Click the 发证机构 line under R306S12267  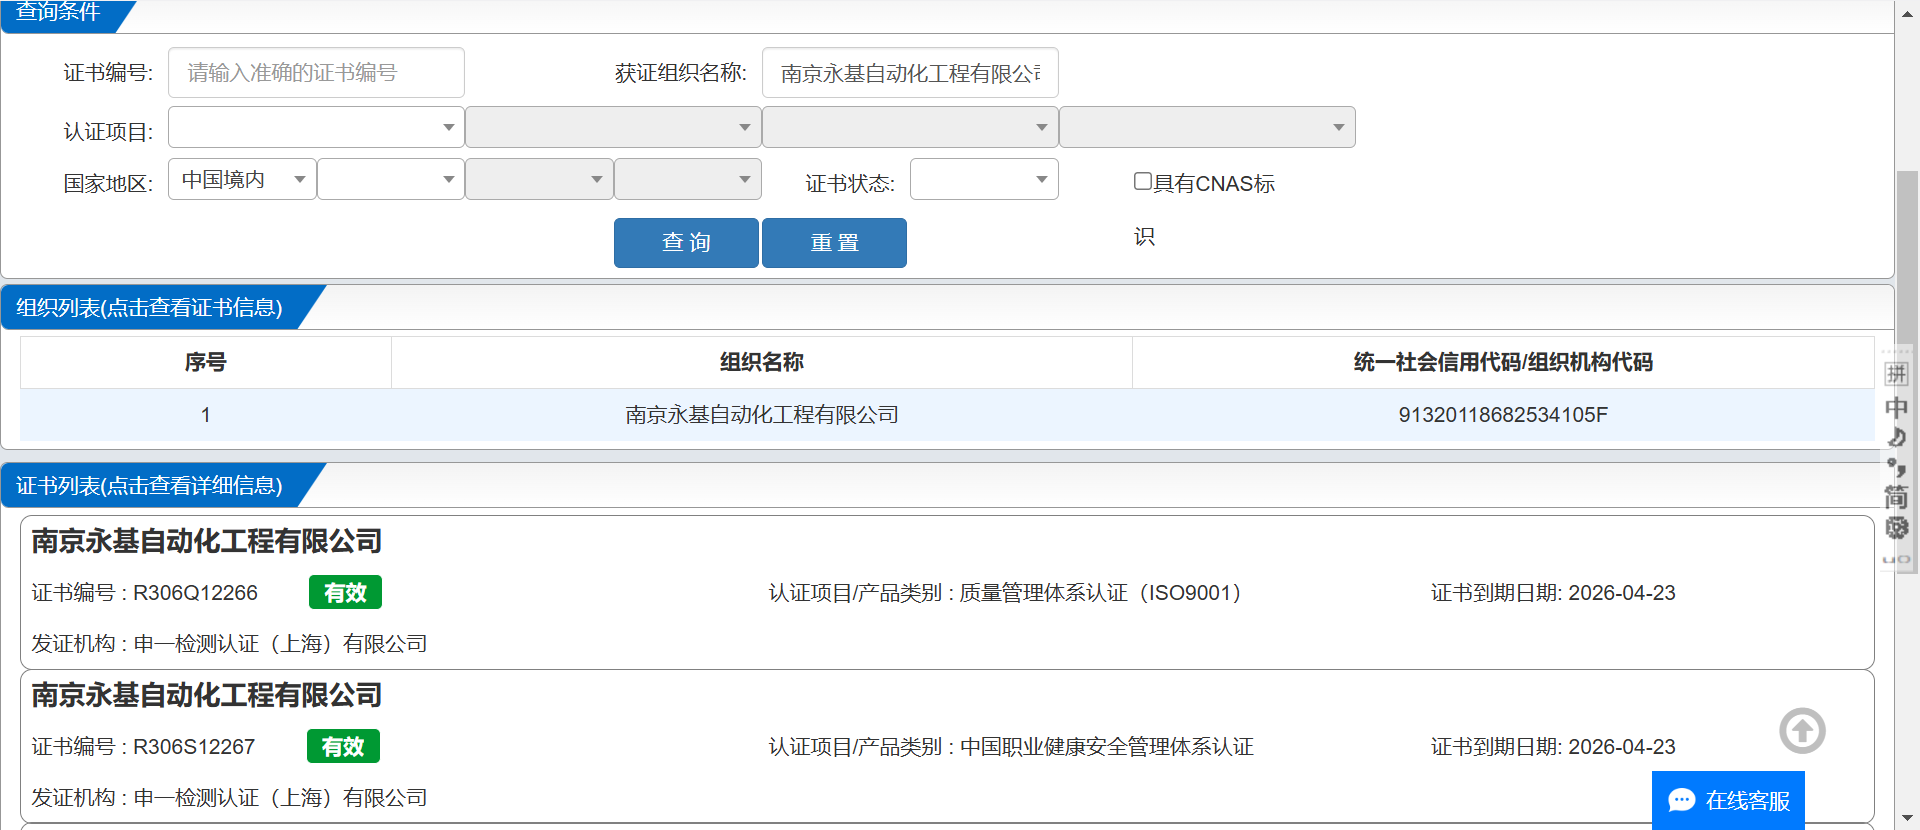click(x=230, y=798)
